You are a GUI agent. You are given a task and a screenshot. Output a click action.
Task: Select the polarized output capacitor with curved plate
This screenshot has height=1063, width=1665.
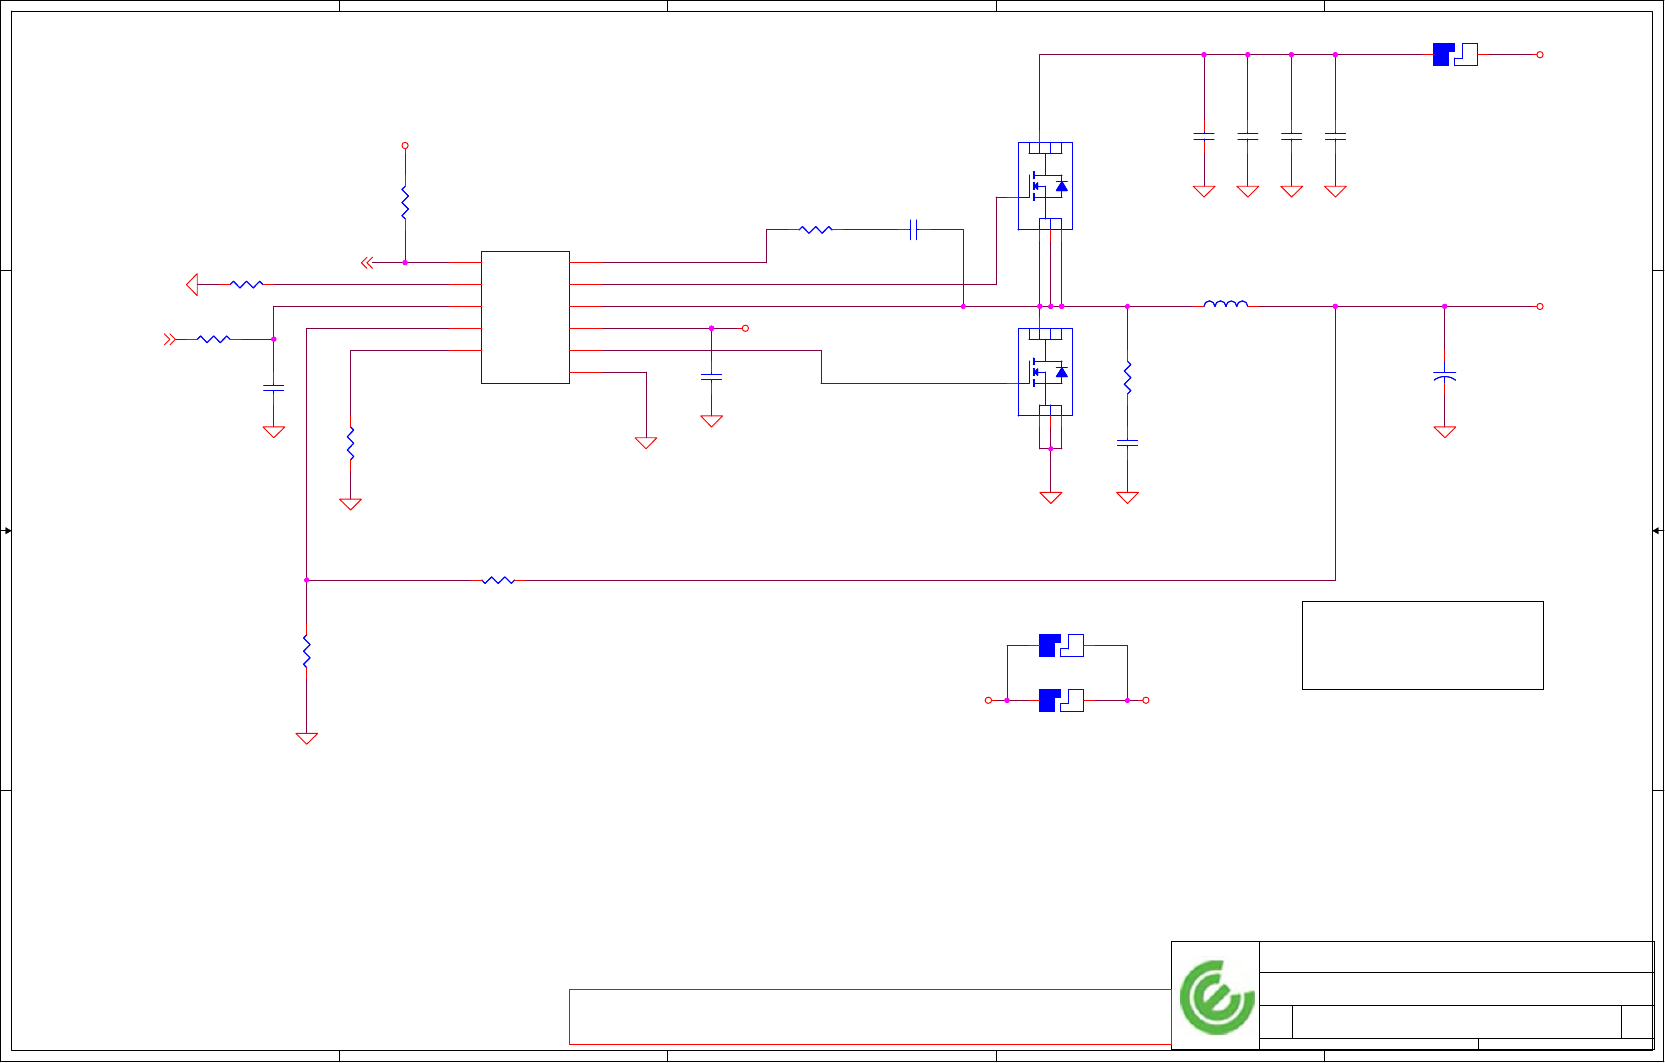1444,376
